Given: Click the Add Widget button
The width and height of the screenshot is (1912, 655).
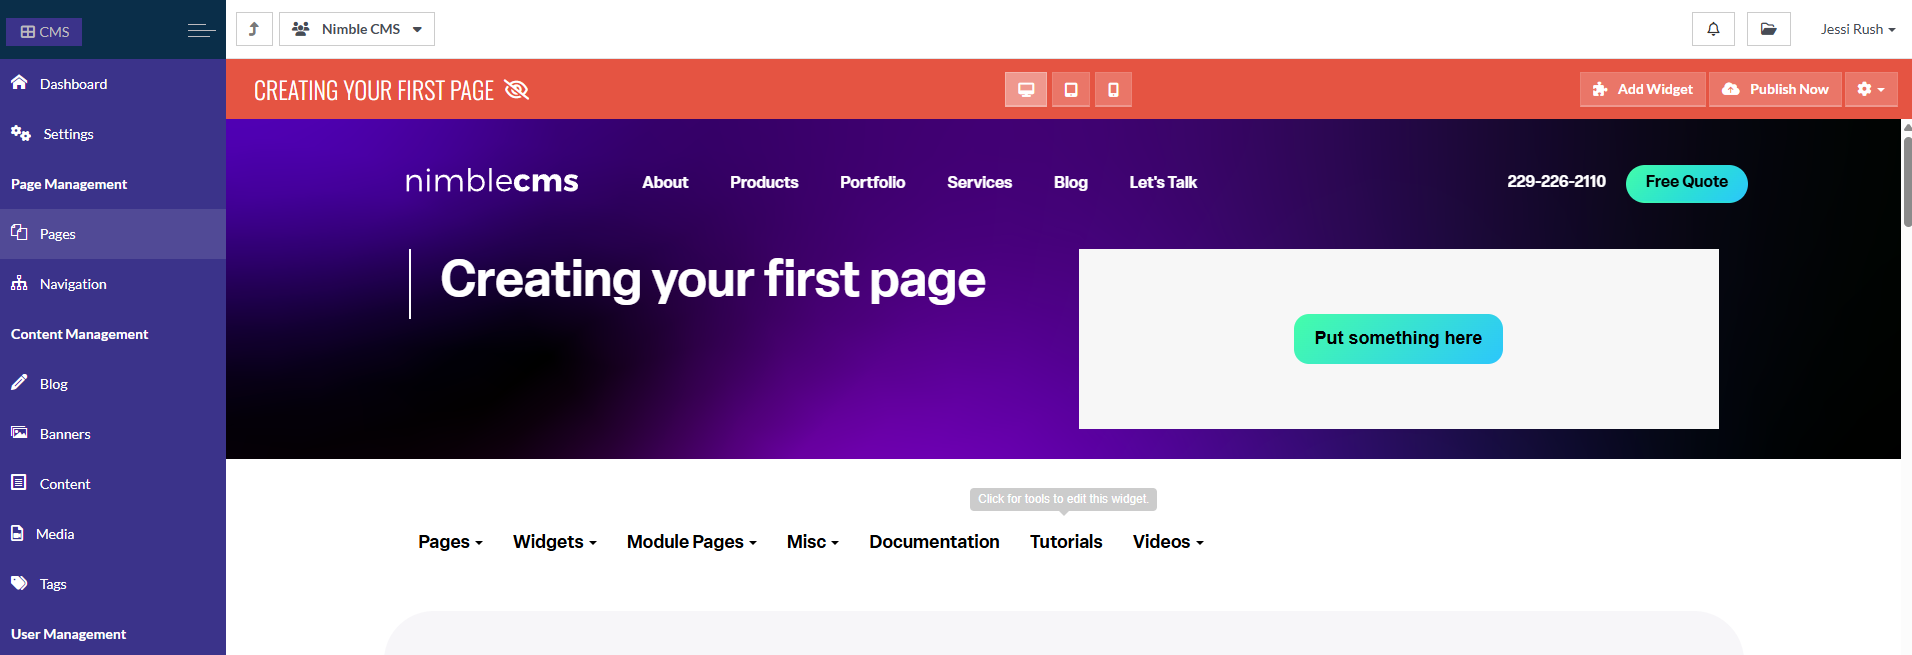Looking at the screenshot, I should coord(1643,89).
